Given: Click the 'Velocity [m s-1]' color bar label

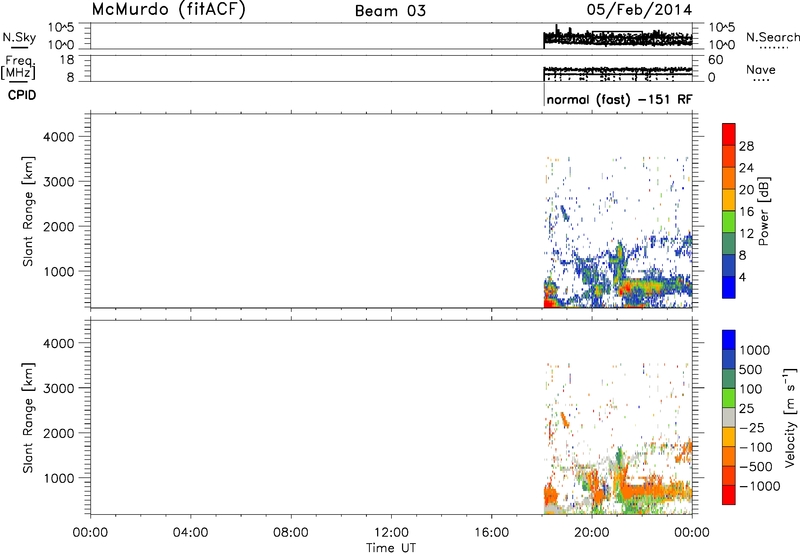Looking at the screenshot, I should pyautogui.click(x=790, y=417).
